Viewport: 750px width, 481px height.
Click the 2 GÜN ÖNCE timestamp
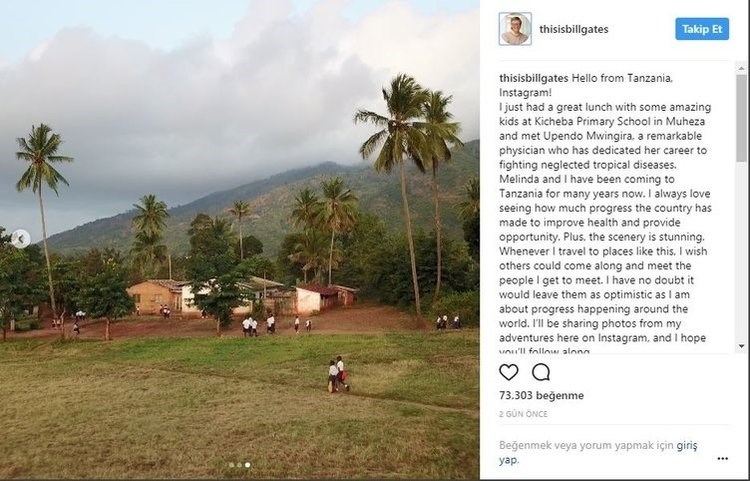coord(522,413)
